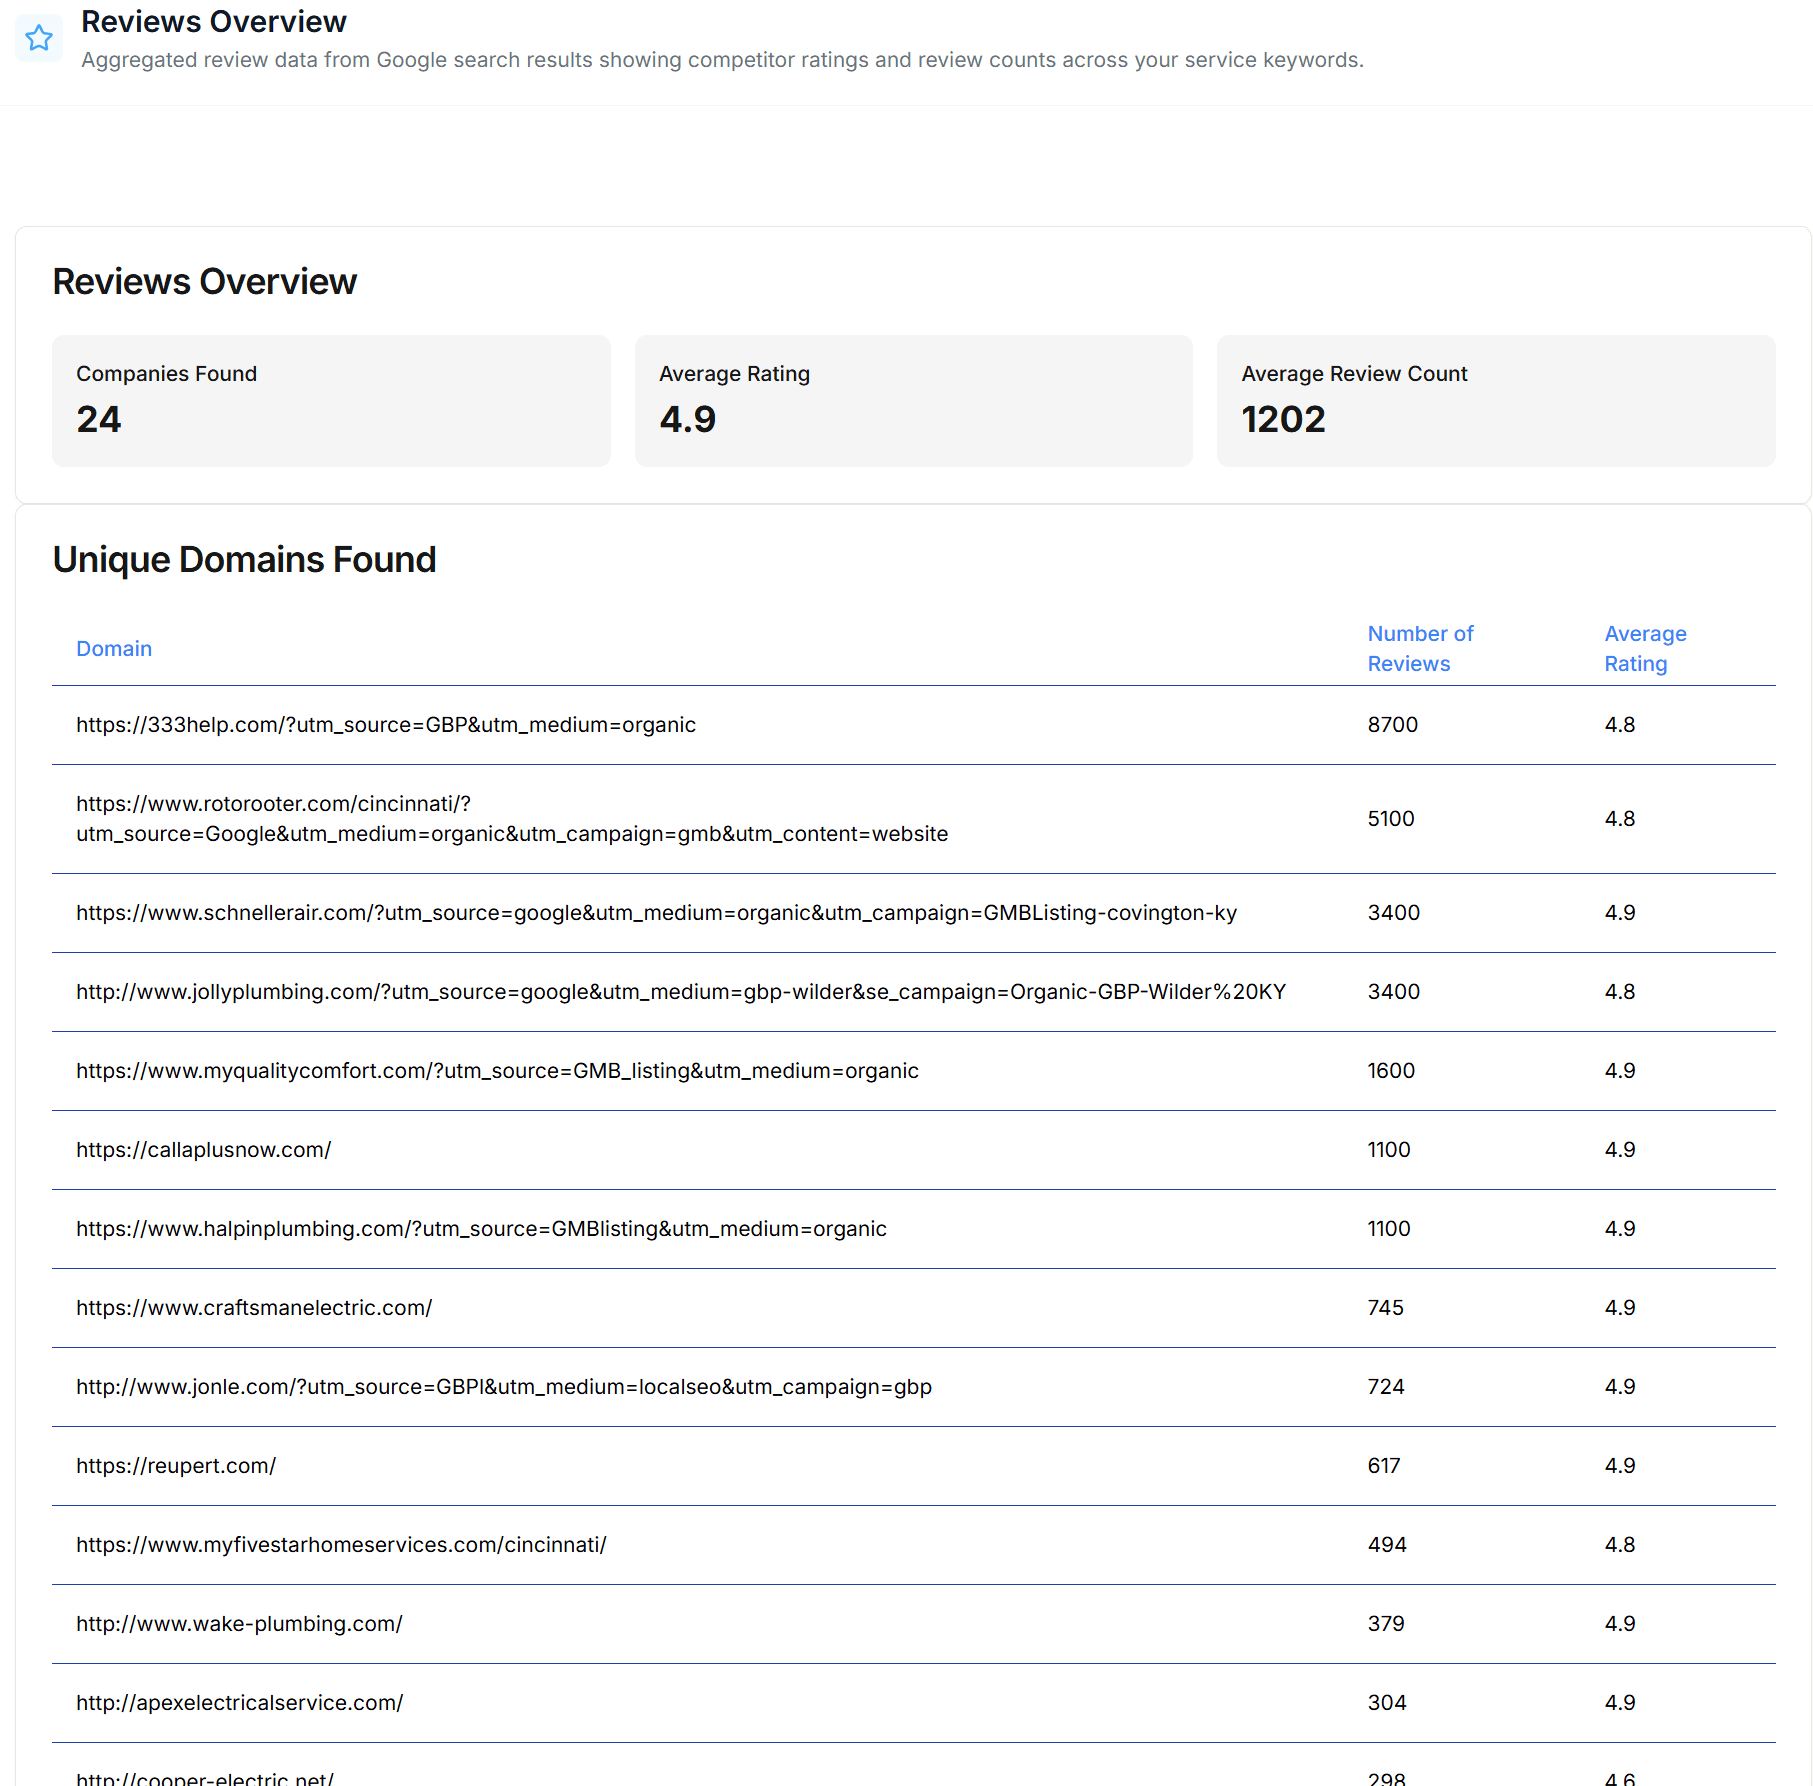The height and width of the screenshot is (1786, 1813).
Task: Click the Unique Domains Found heading
Action: tap(244, 560)
